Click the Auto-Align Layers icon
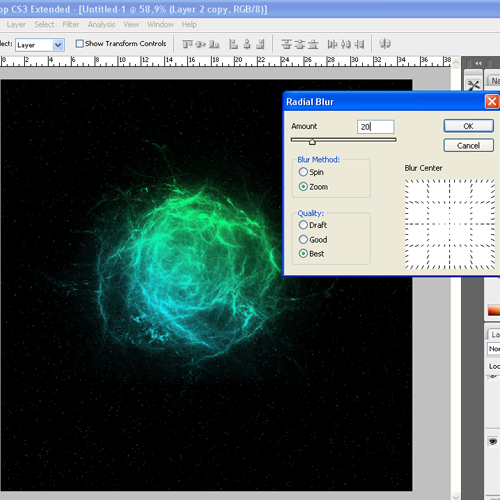500x500 pixels. click(385, 44)
